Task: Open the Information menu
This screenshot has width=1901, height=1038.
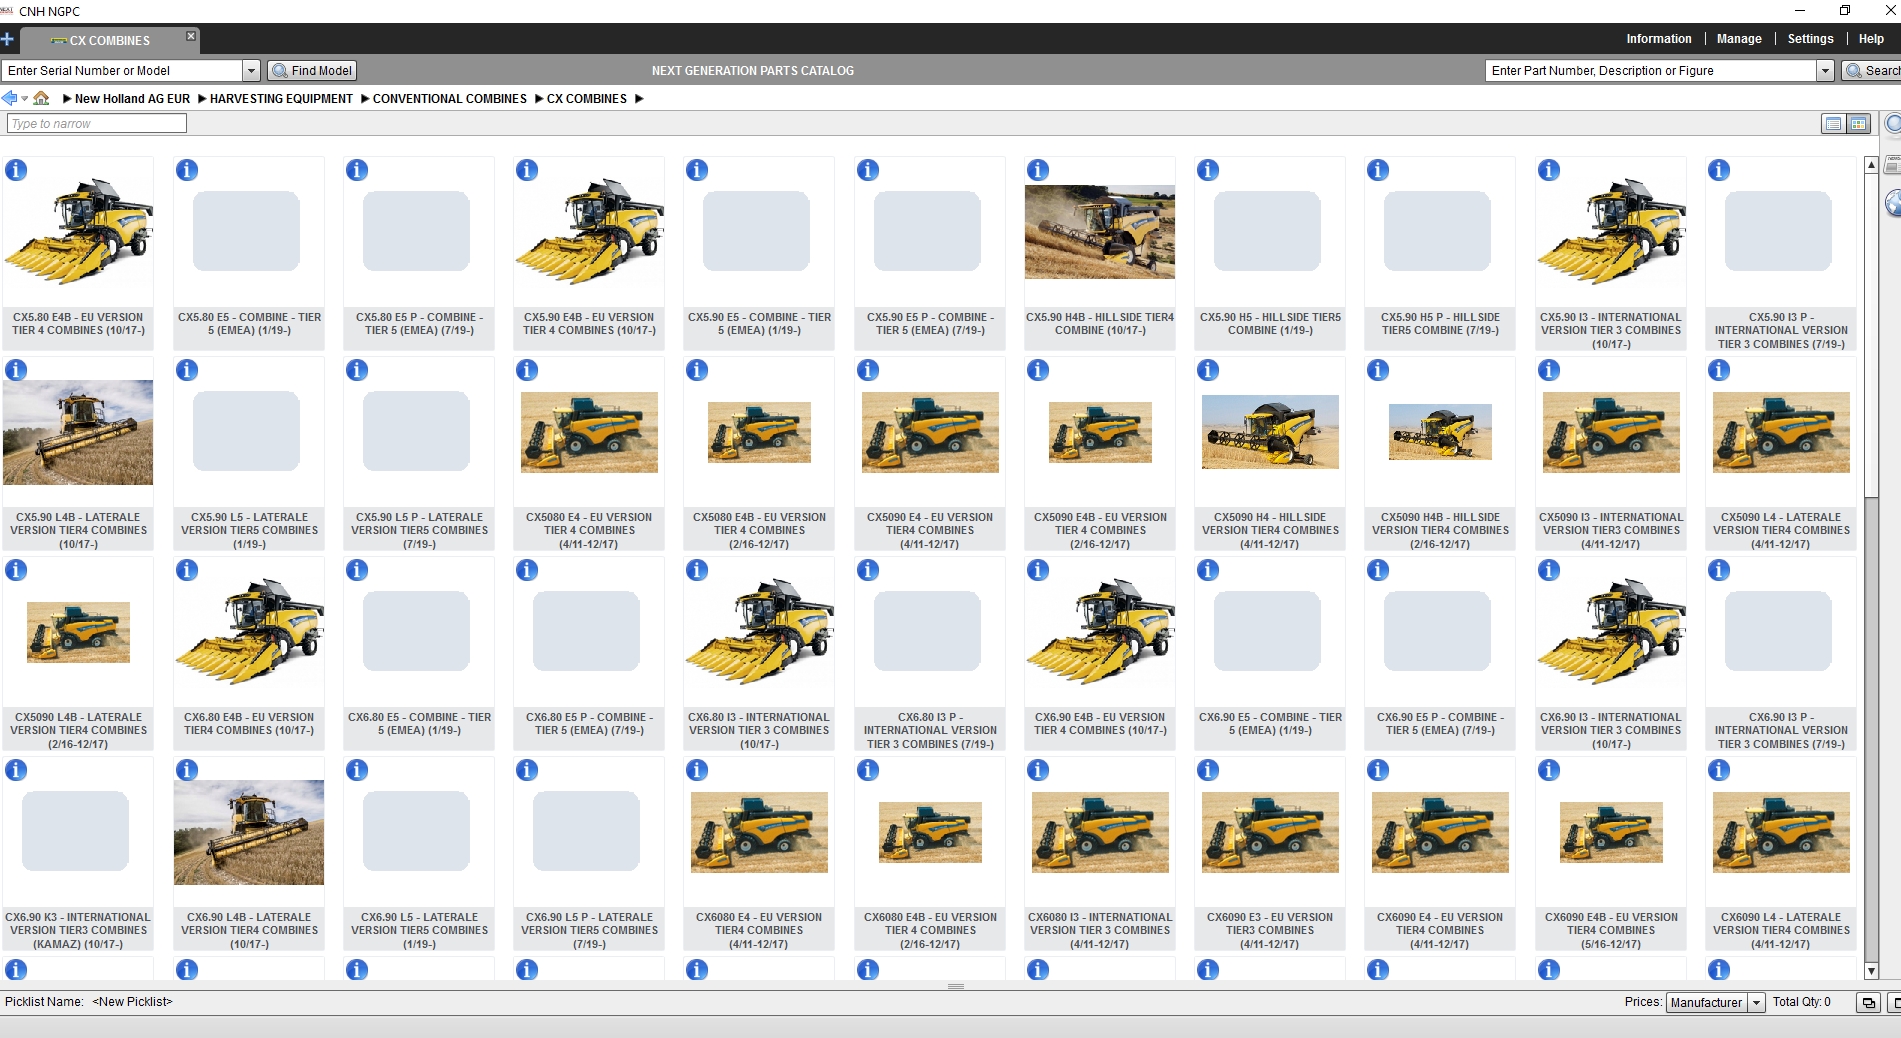Action: [1658, 39]
